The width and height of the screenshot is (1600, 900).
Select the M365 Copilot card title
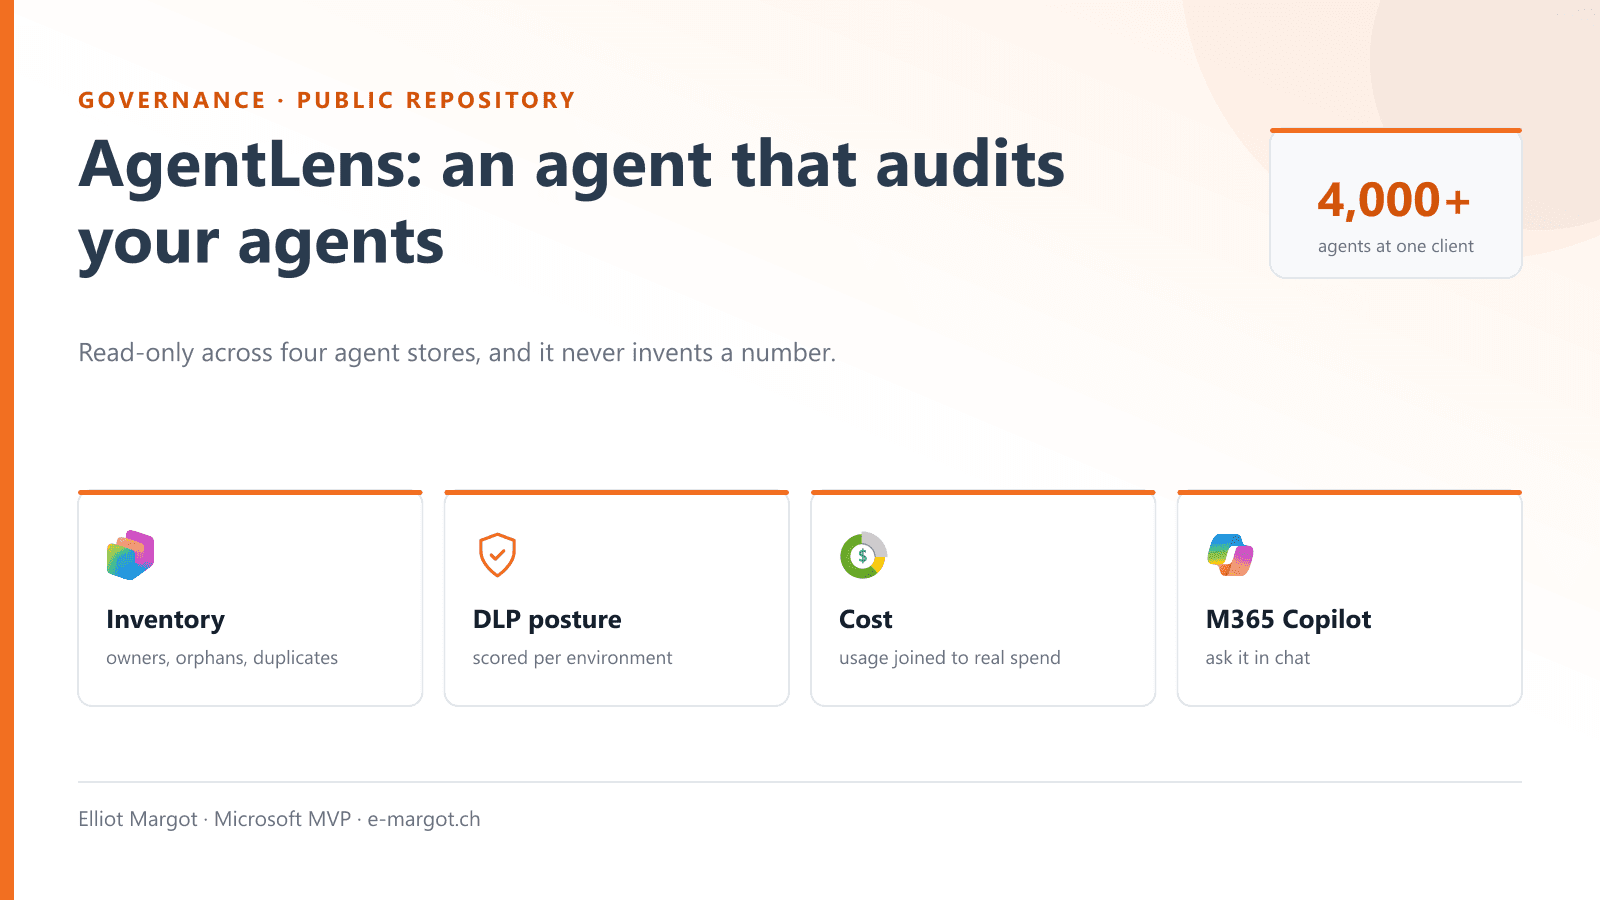click(x=1288, y=620)
